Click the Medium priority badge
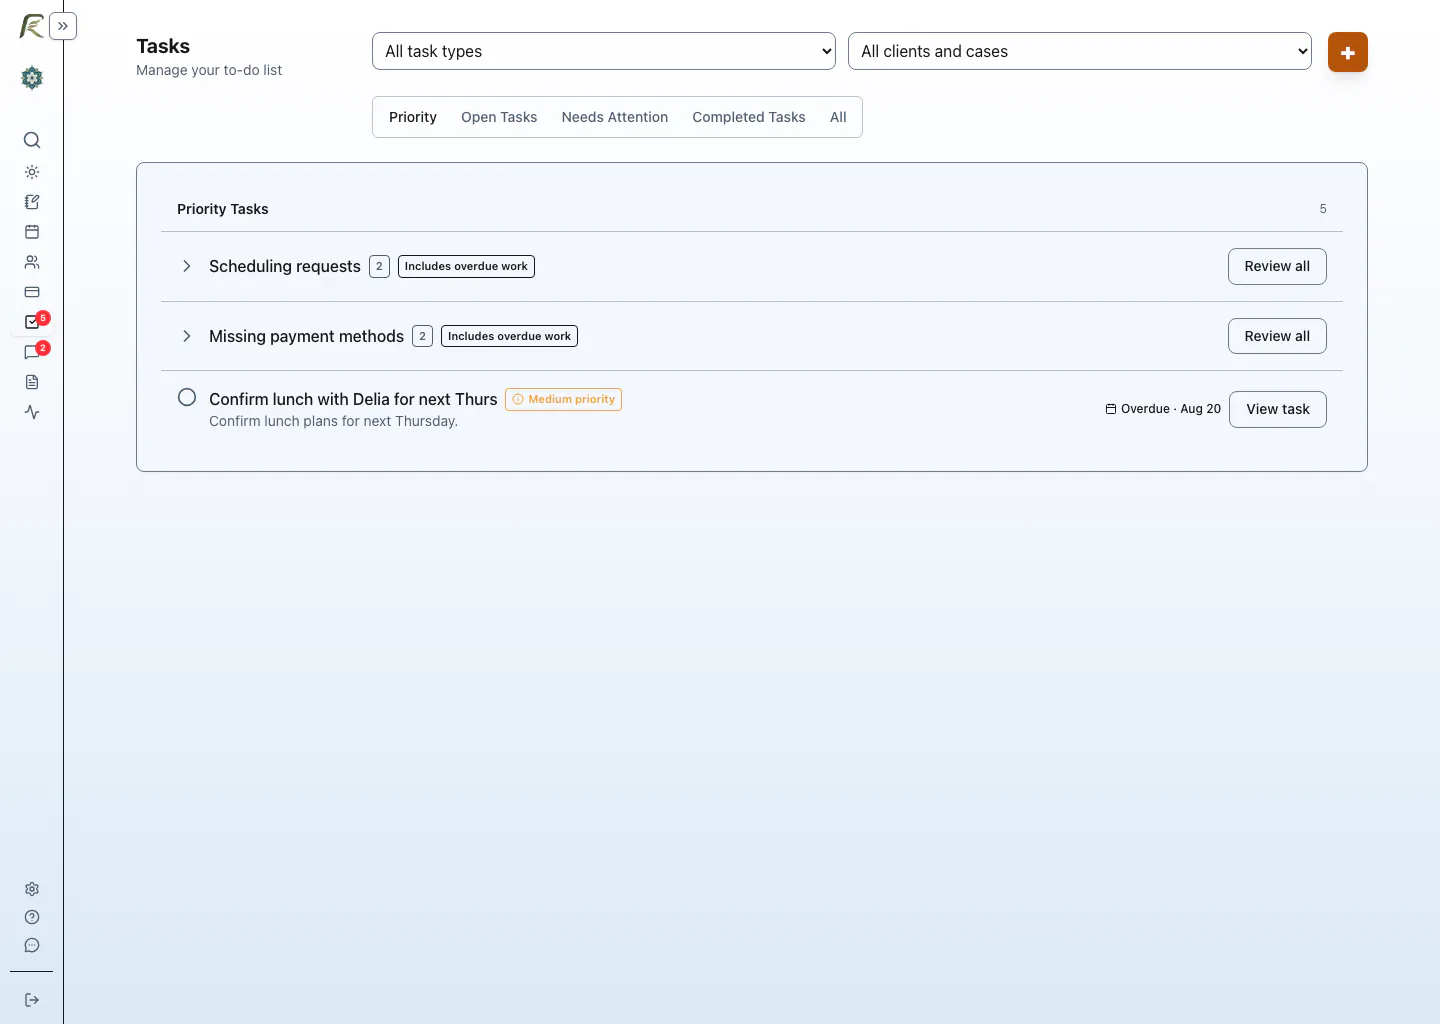 (x=563, y=399)
